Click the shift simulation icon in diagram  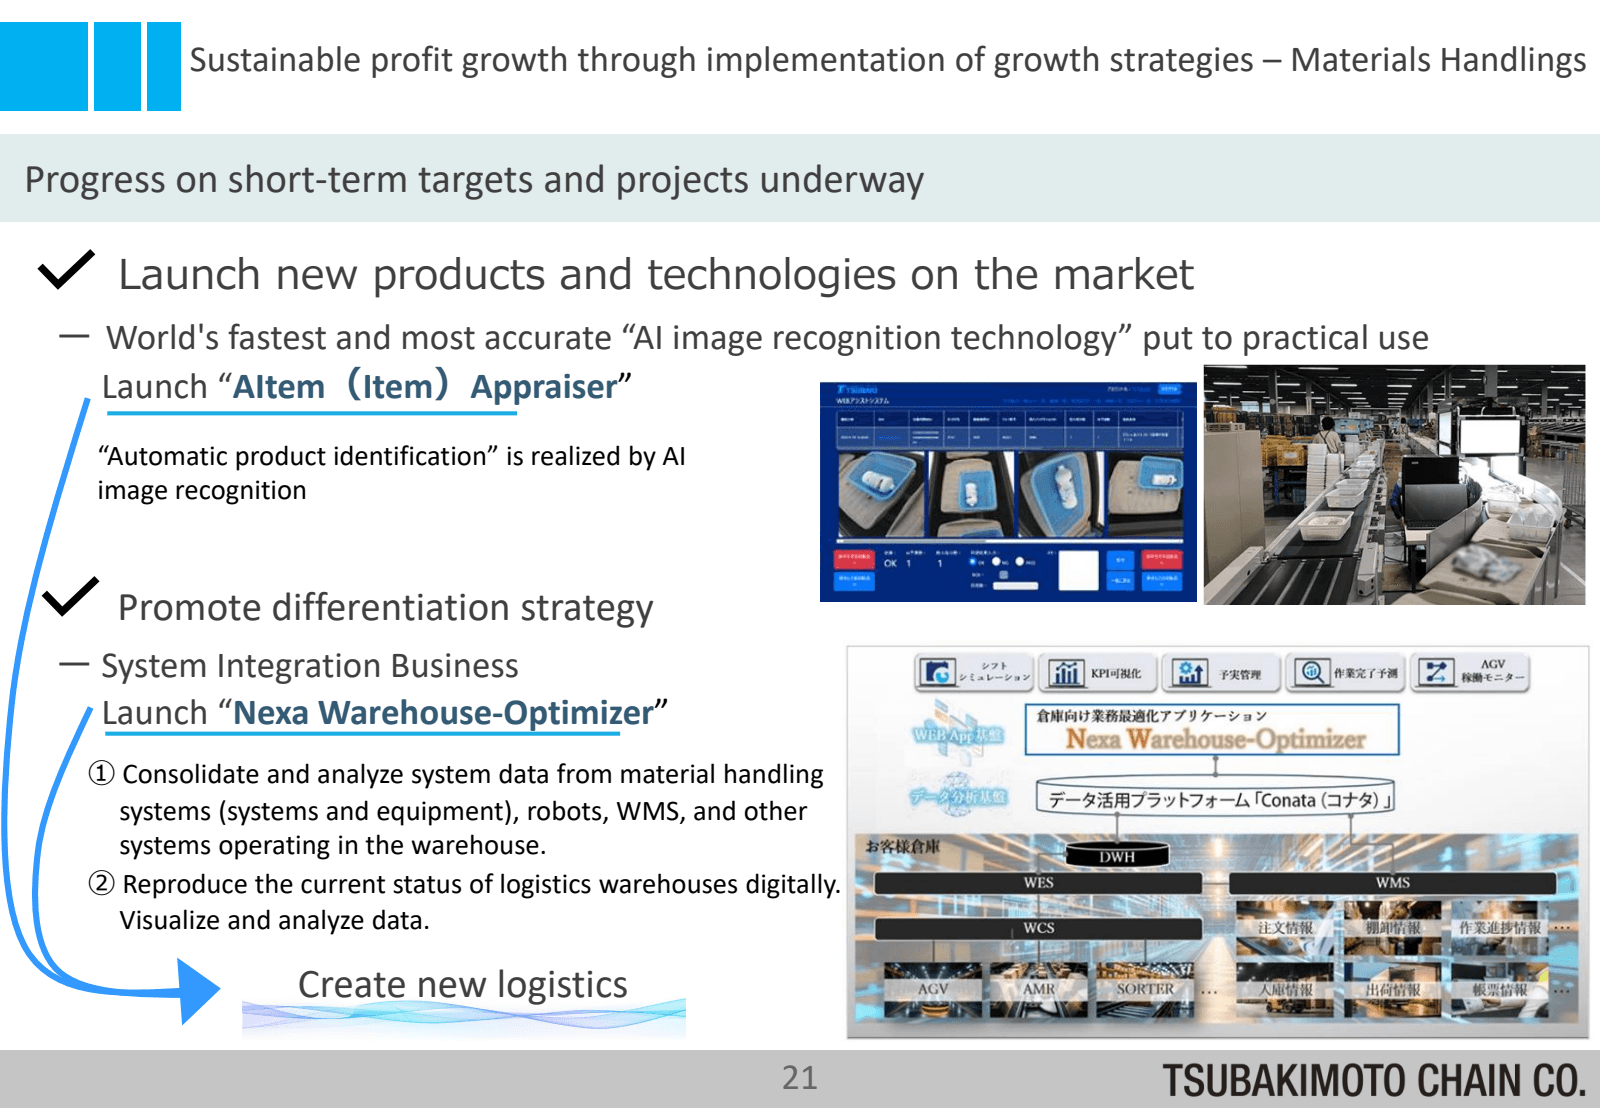(x=938, y=673)
